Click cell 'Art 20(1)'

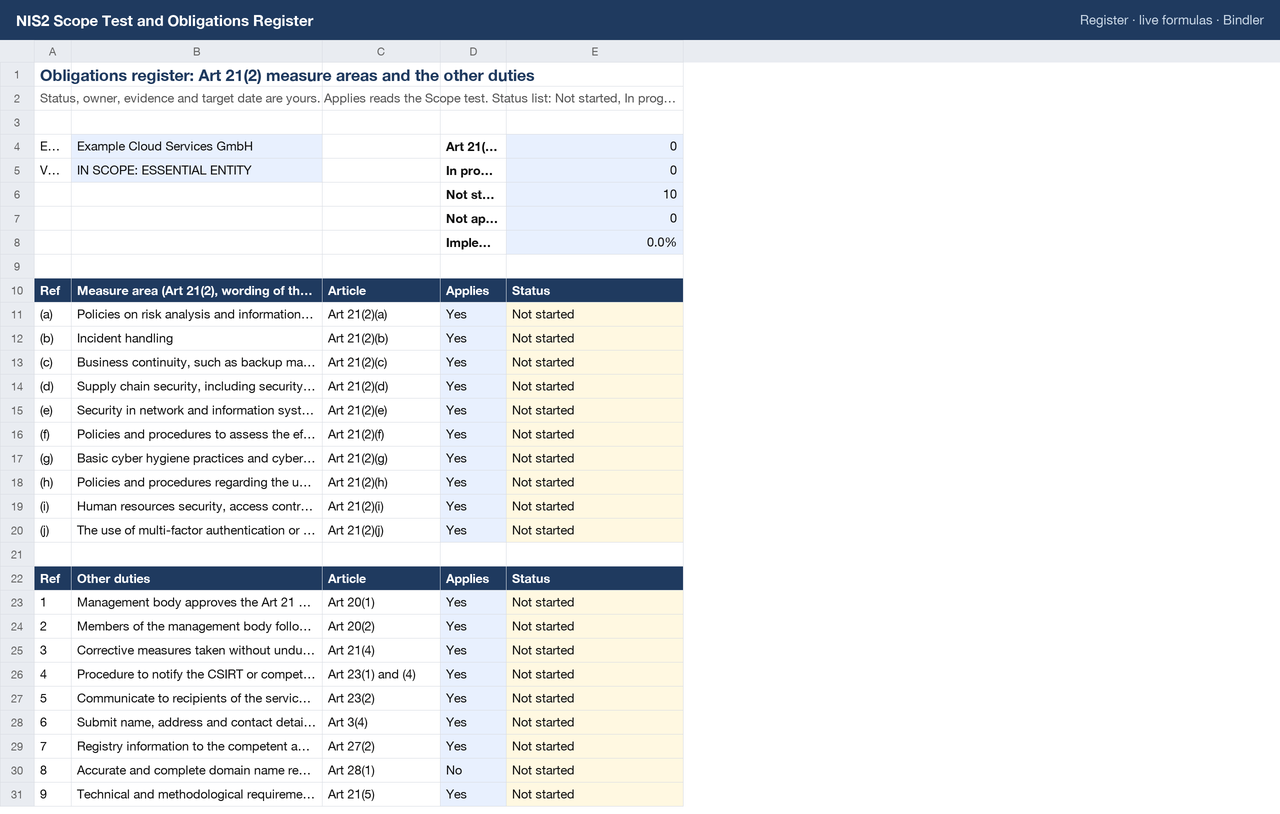pyautogui.click(x=381, y=603)
